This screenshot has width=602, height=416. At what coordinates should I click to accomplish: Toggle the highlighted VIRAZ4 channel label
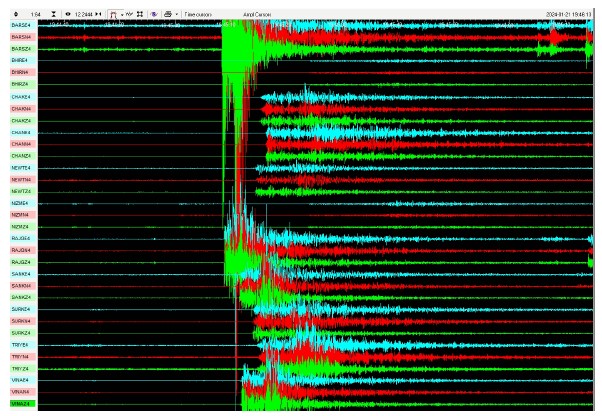(20, 404)
